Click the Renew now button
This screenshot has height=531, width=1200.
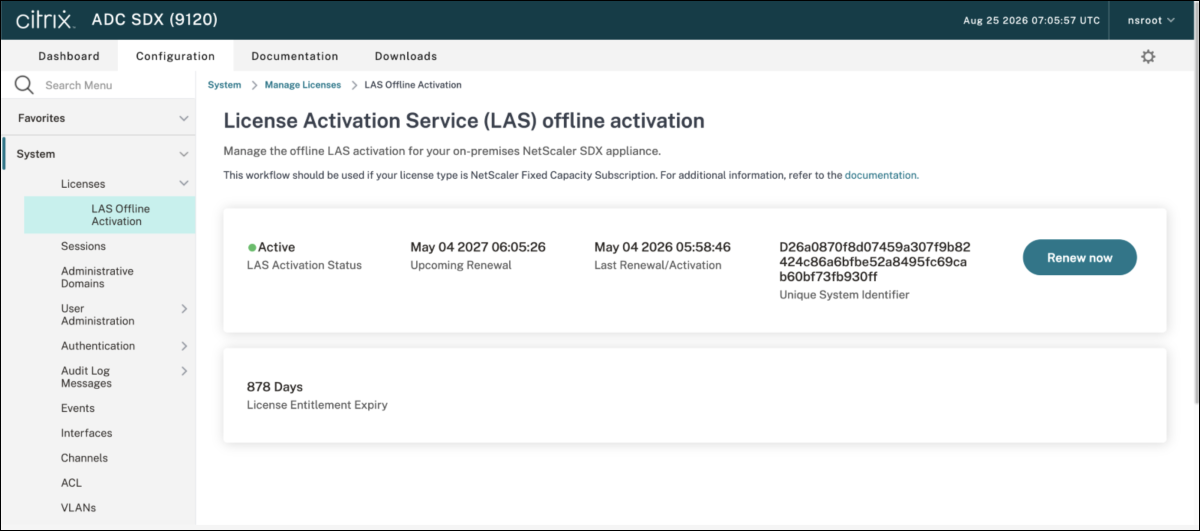(1080, 258)
